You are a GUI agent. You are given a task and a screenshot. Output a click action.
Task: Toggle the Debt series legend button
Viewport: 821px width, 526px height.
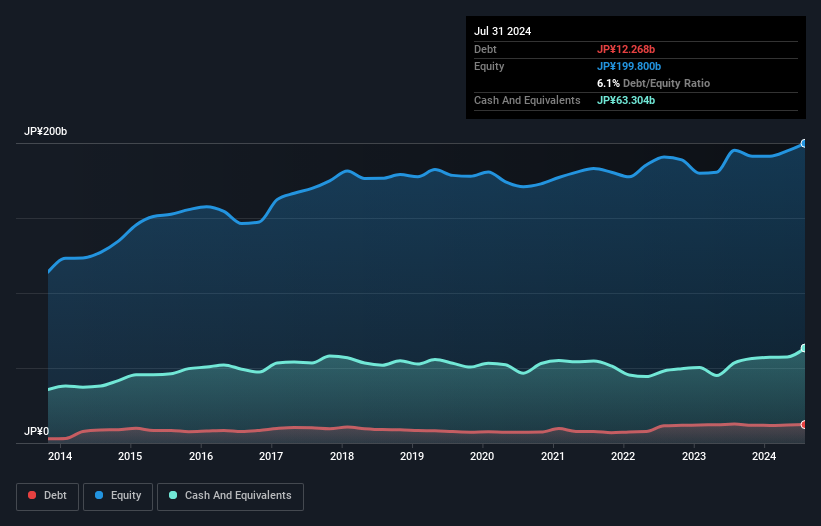tap(47, 496)
